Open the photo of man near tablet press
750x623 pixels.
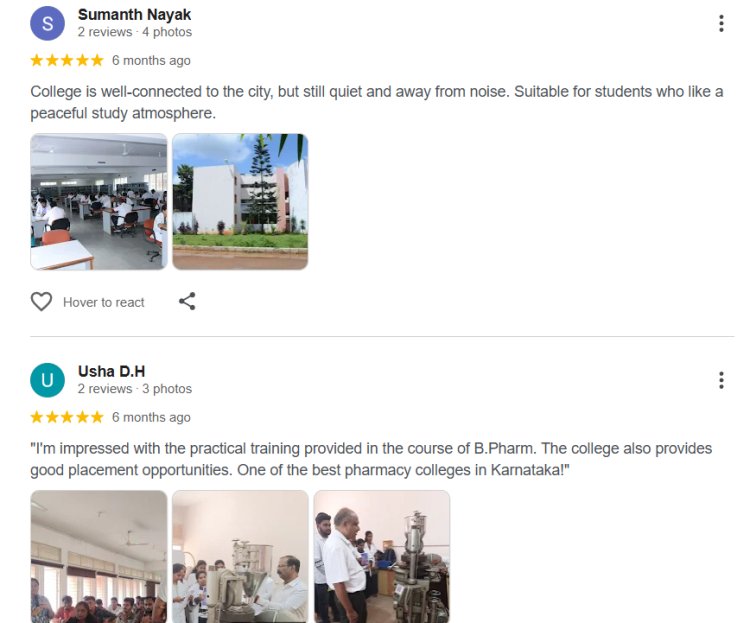(x=382, y=556)
